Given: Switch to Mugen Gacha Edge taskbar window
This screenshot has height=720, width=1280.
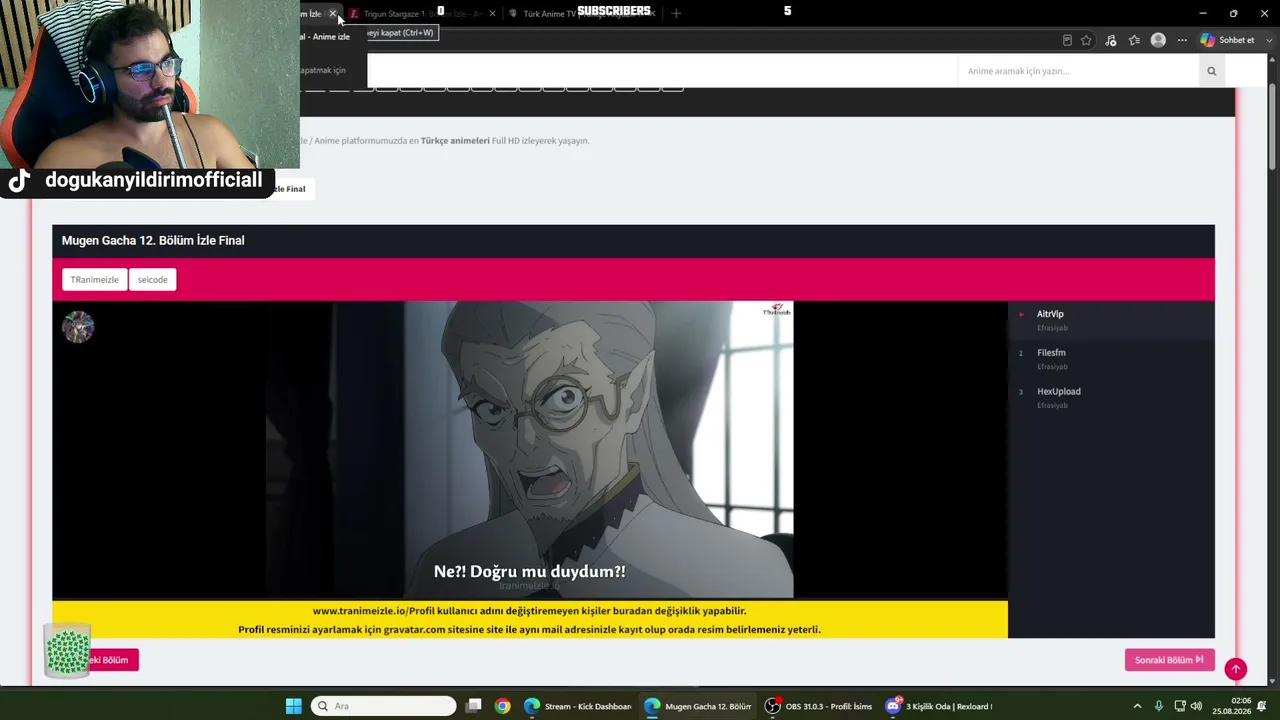Looking at the screenshot, I should pyautogui.click(x=698, y=706).
